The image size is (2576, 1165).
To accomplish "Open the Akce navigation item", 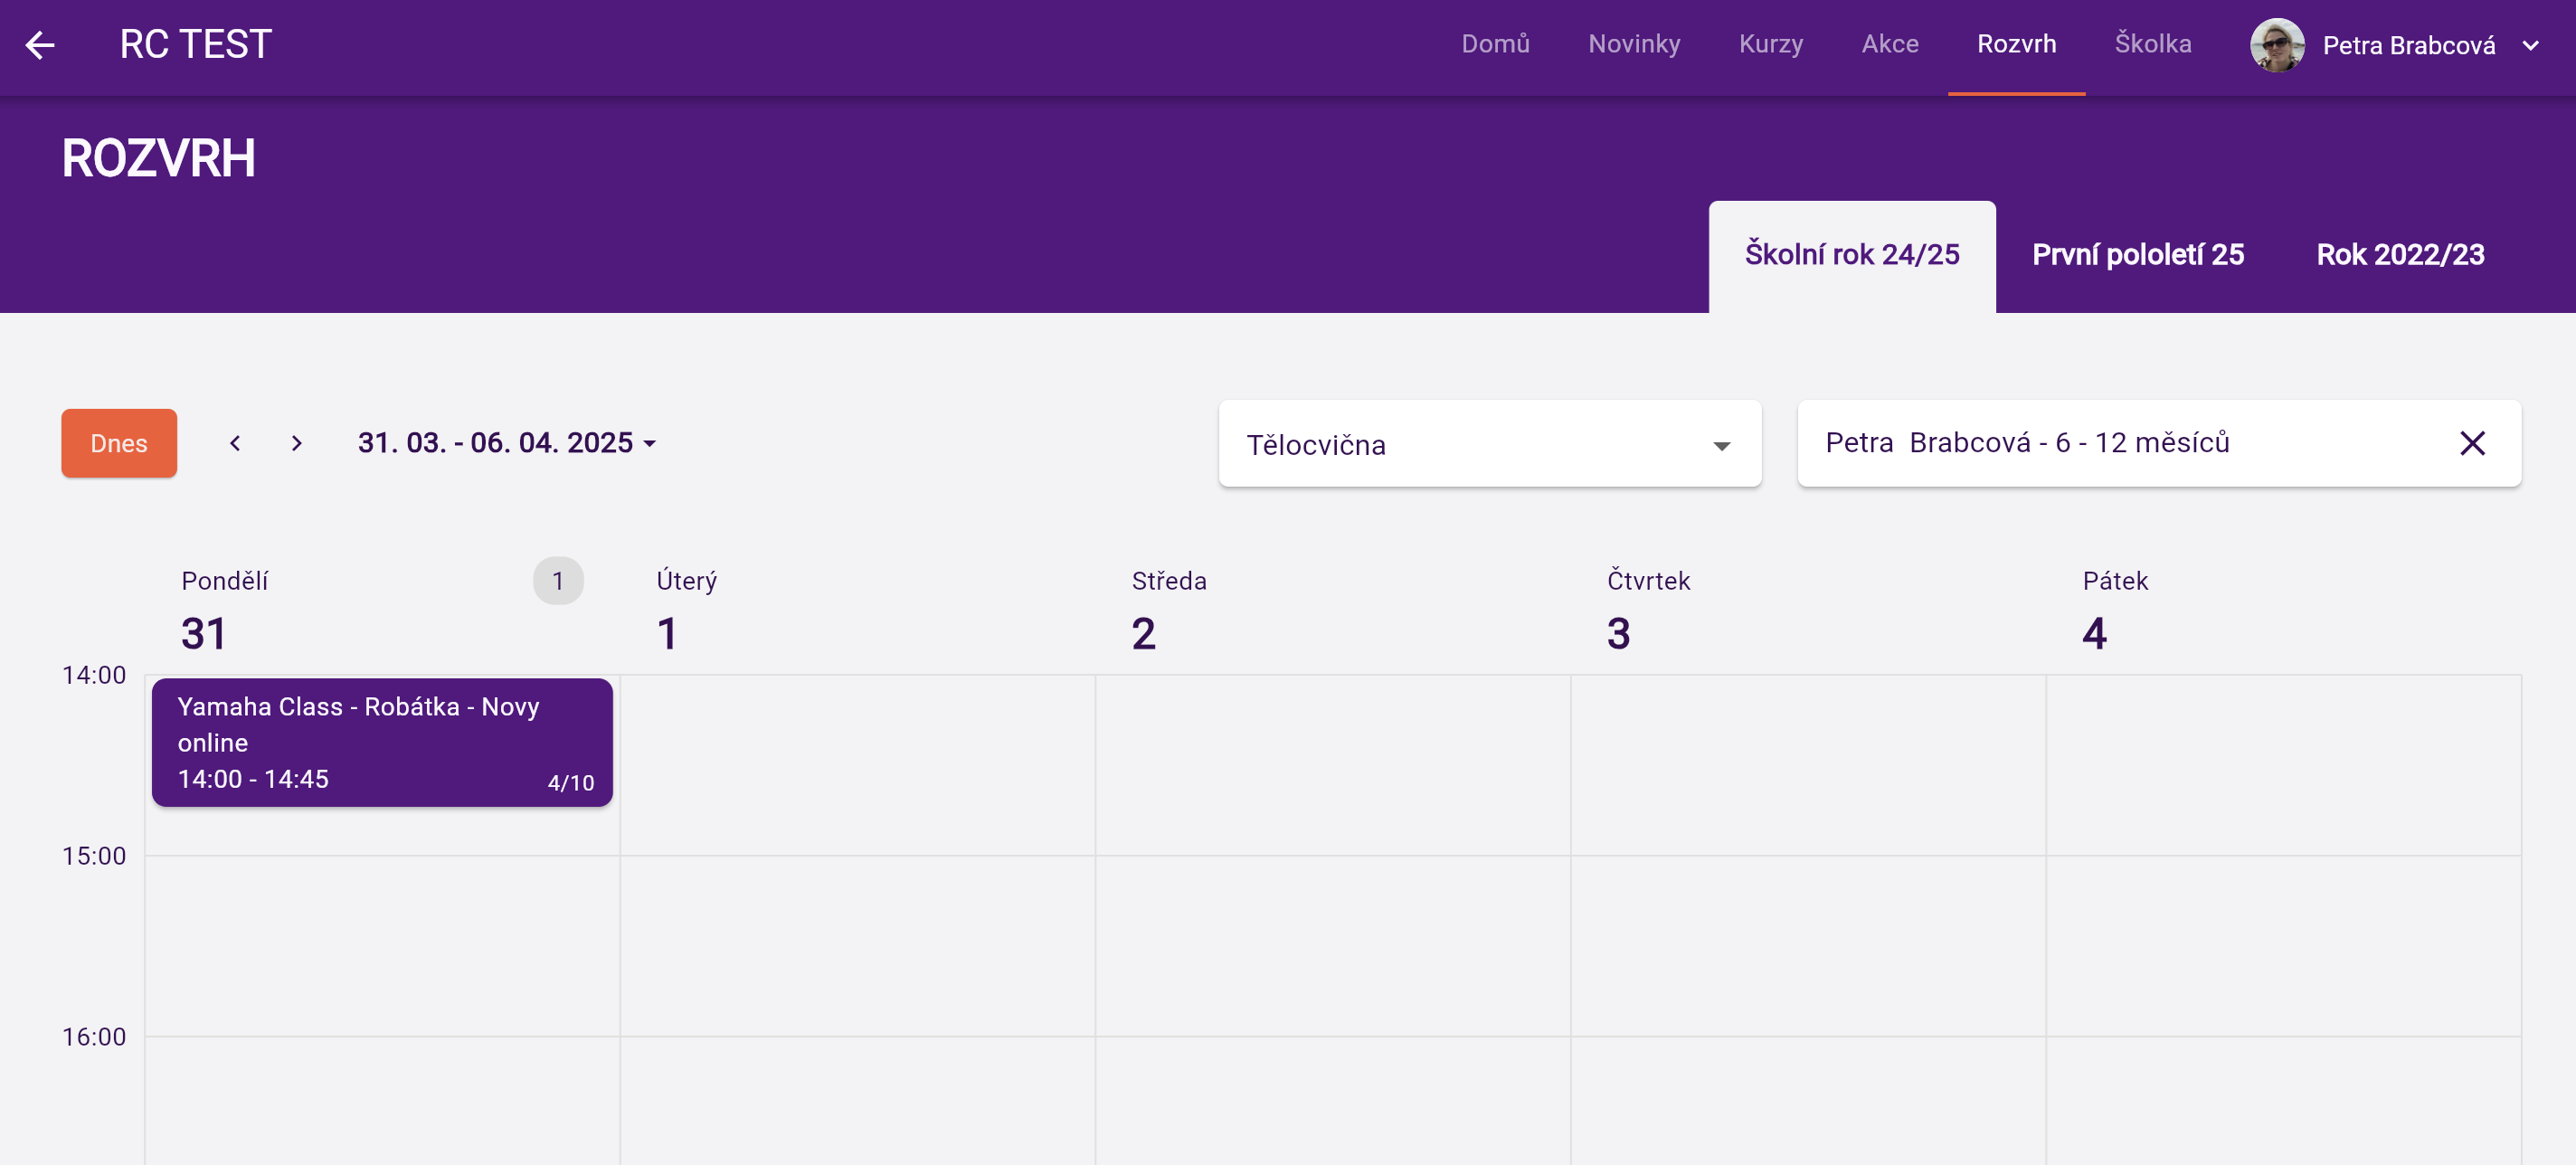I will tap(1889, 44).
